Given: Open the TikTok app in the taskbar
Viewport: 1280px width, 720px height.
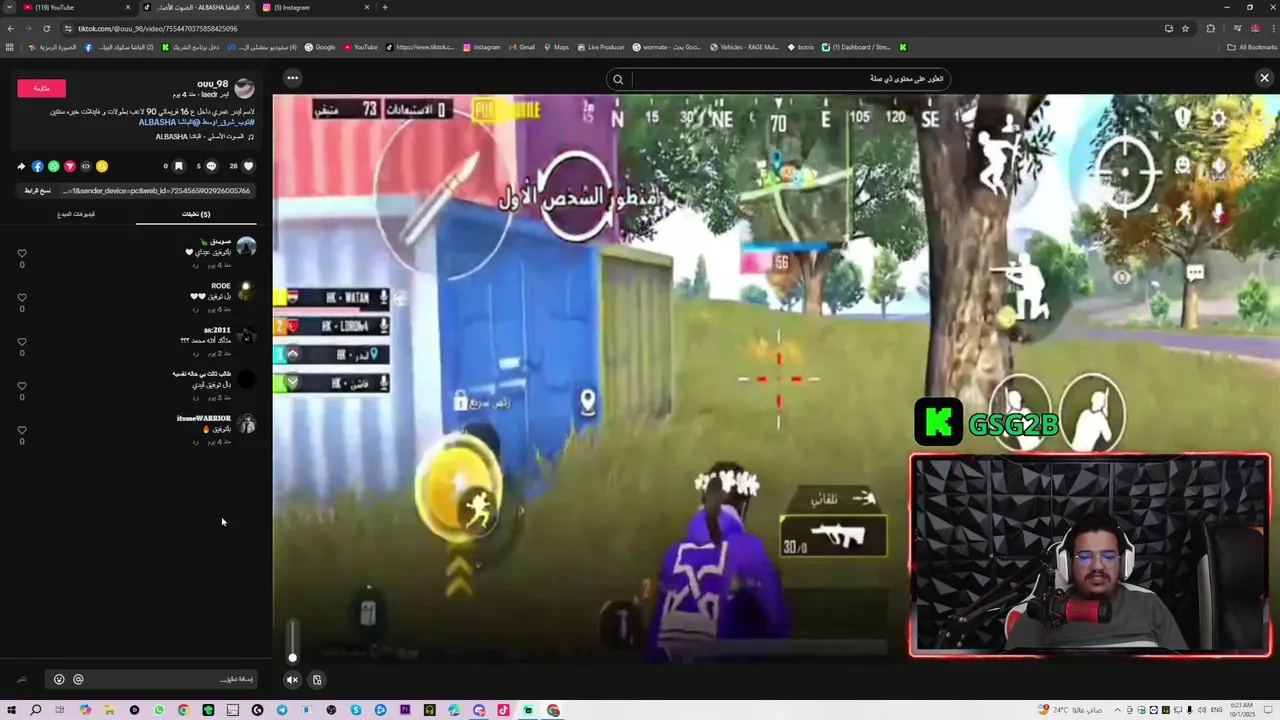Looking at the screenshot, I should point(503,710).
